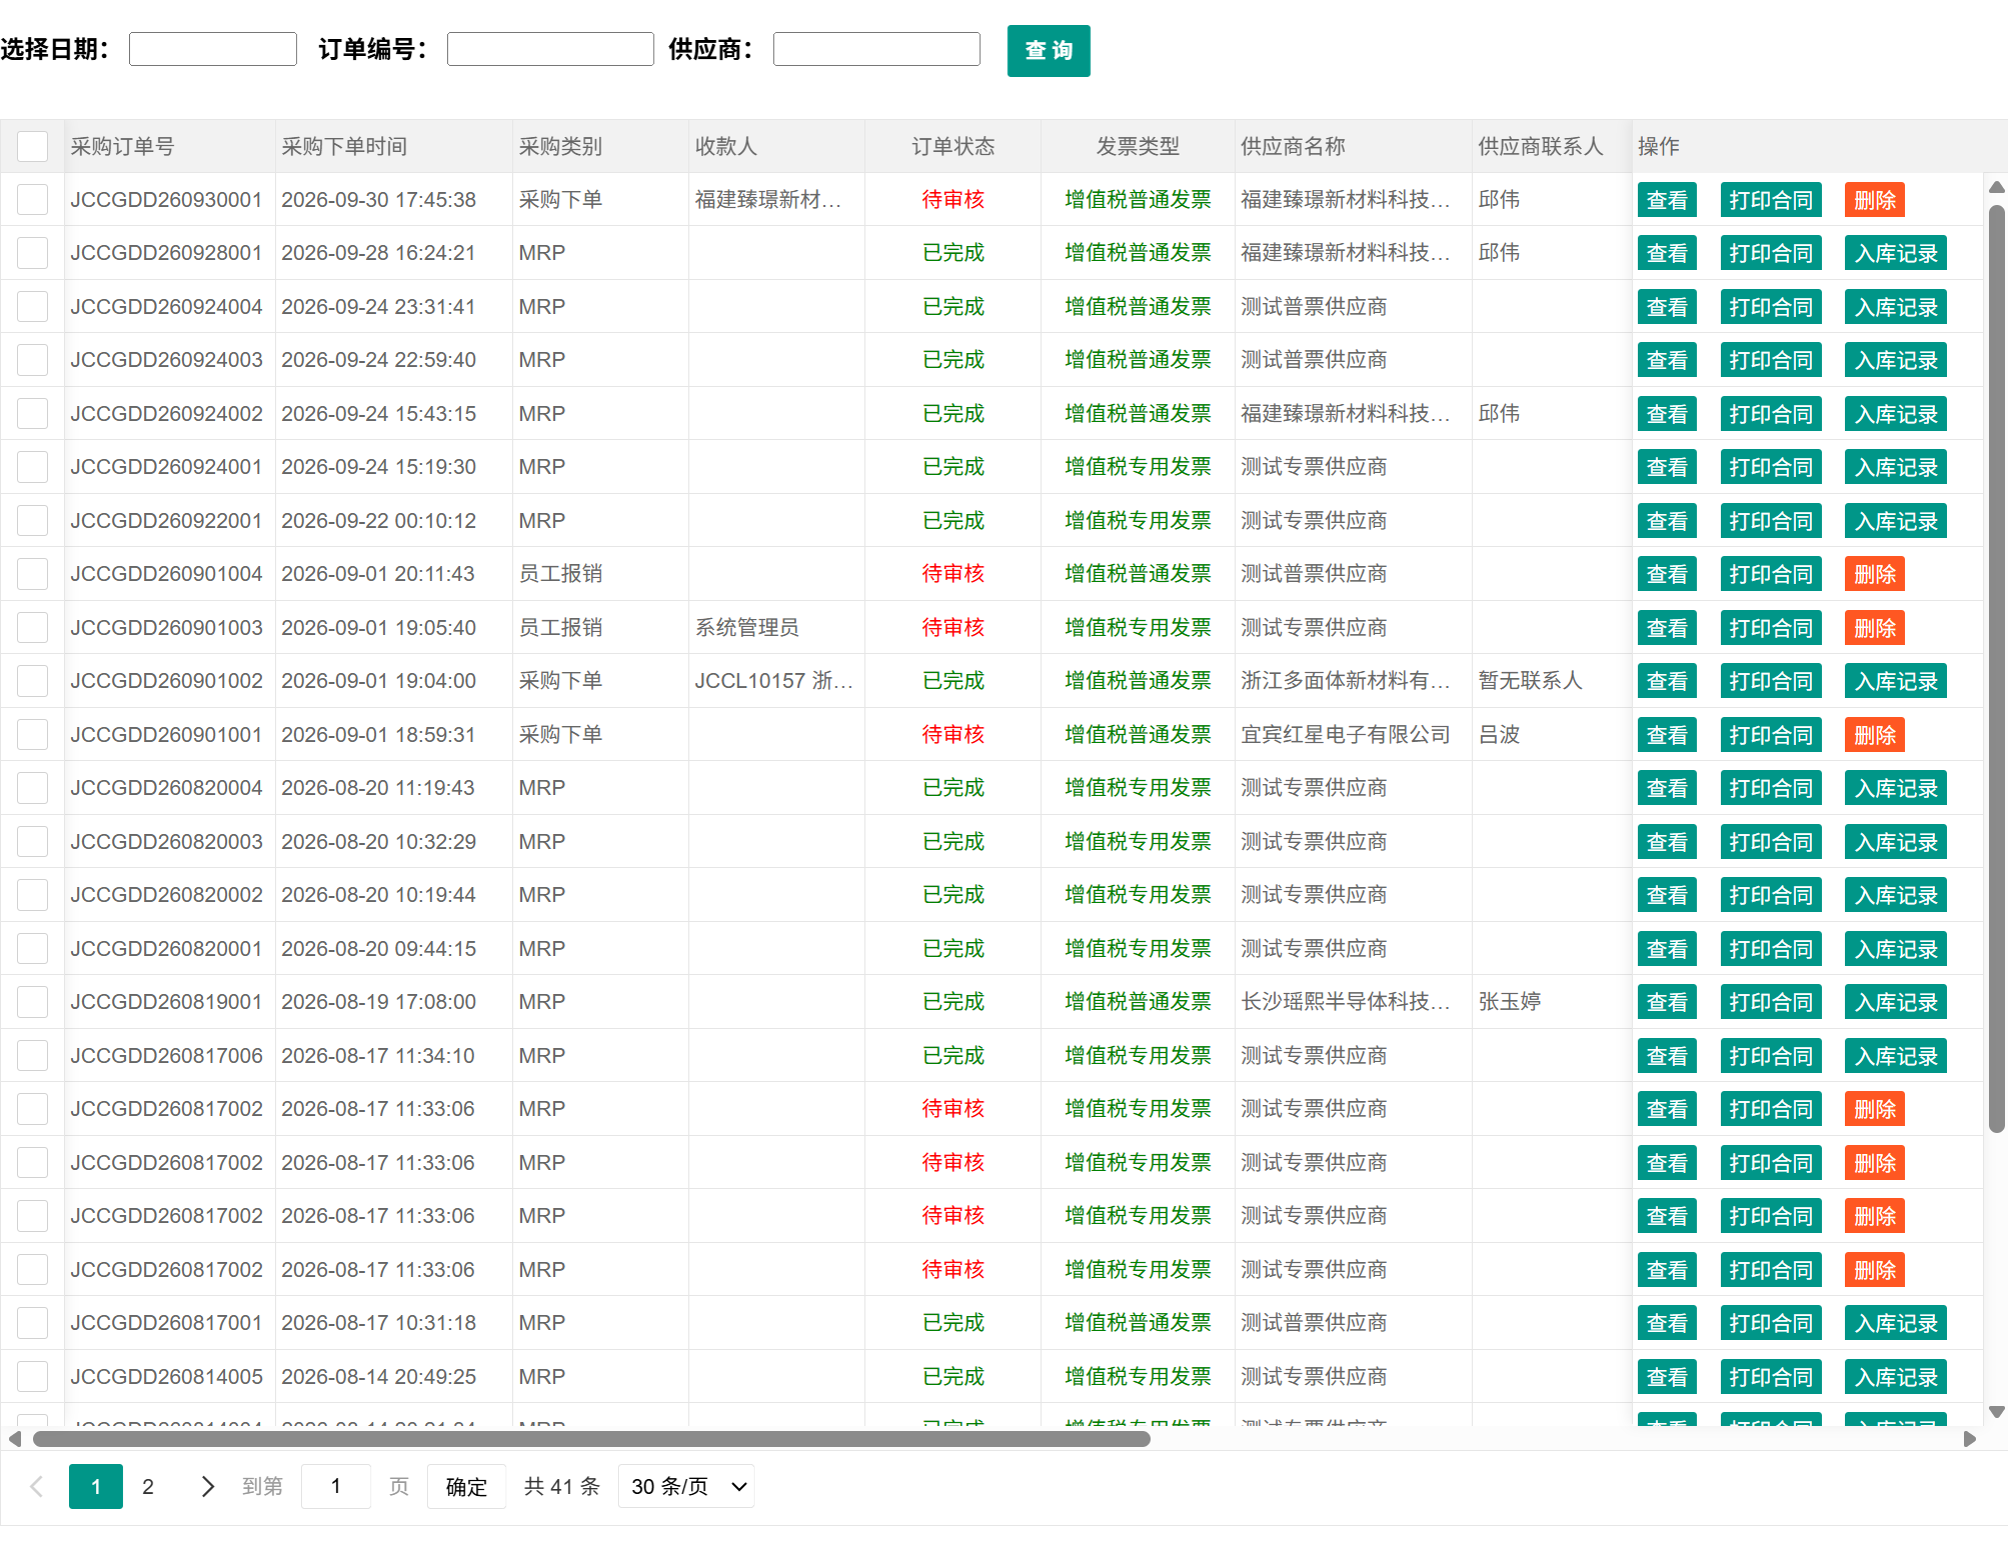2008x1547 pixels.
Task: Tick checkbox of order JCCGDD260901003
Action: coord(32,627)
